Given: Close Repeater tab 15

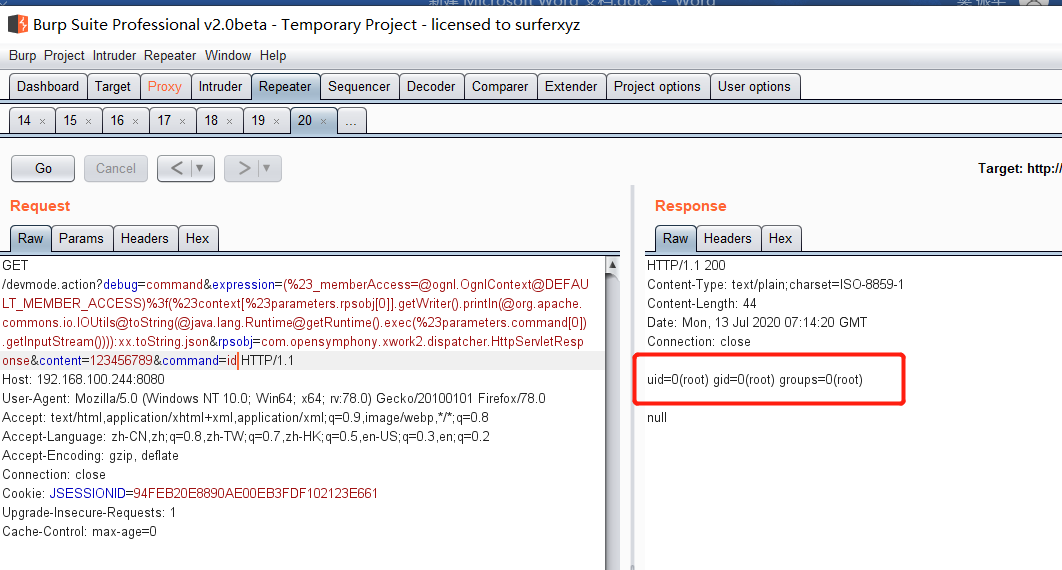Looking at the screenshot, I should [x=88, y=121].
